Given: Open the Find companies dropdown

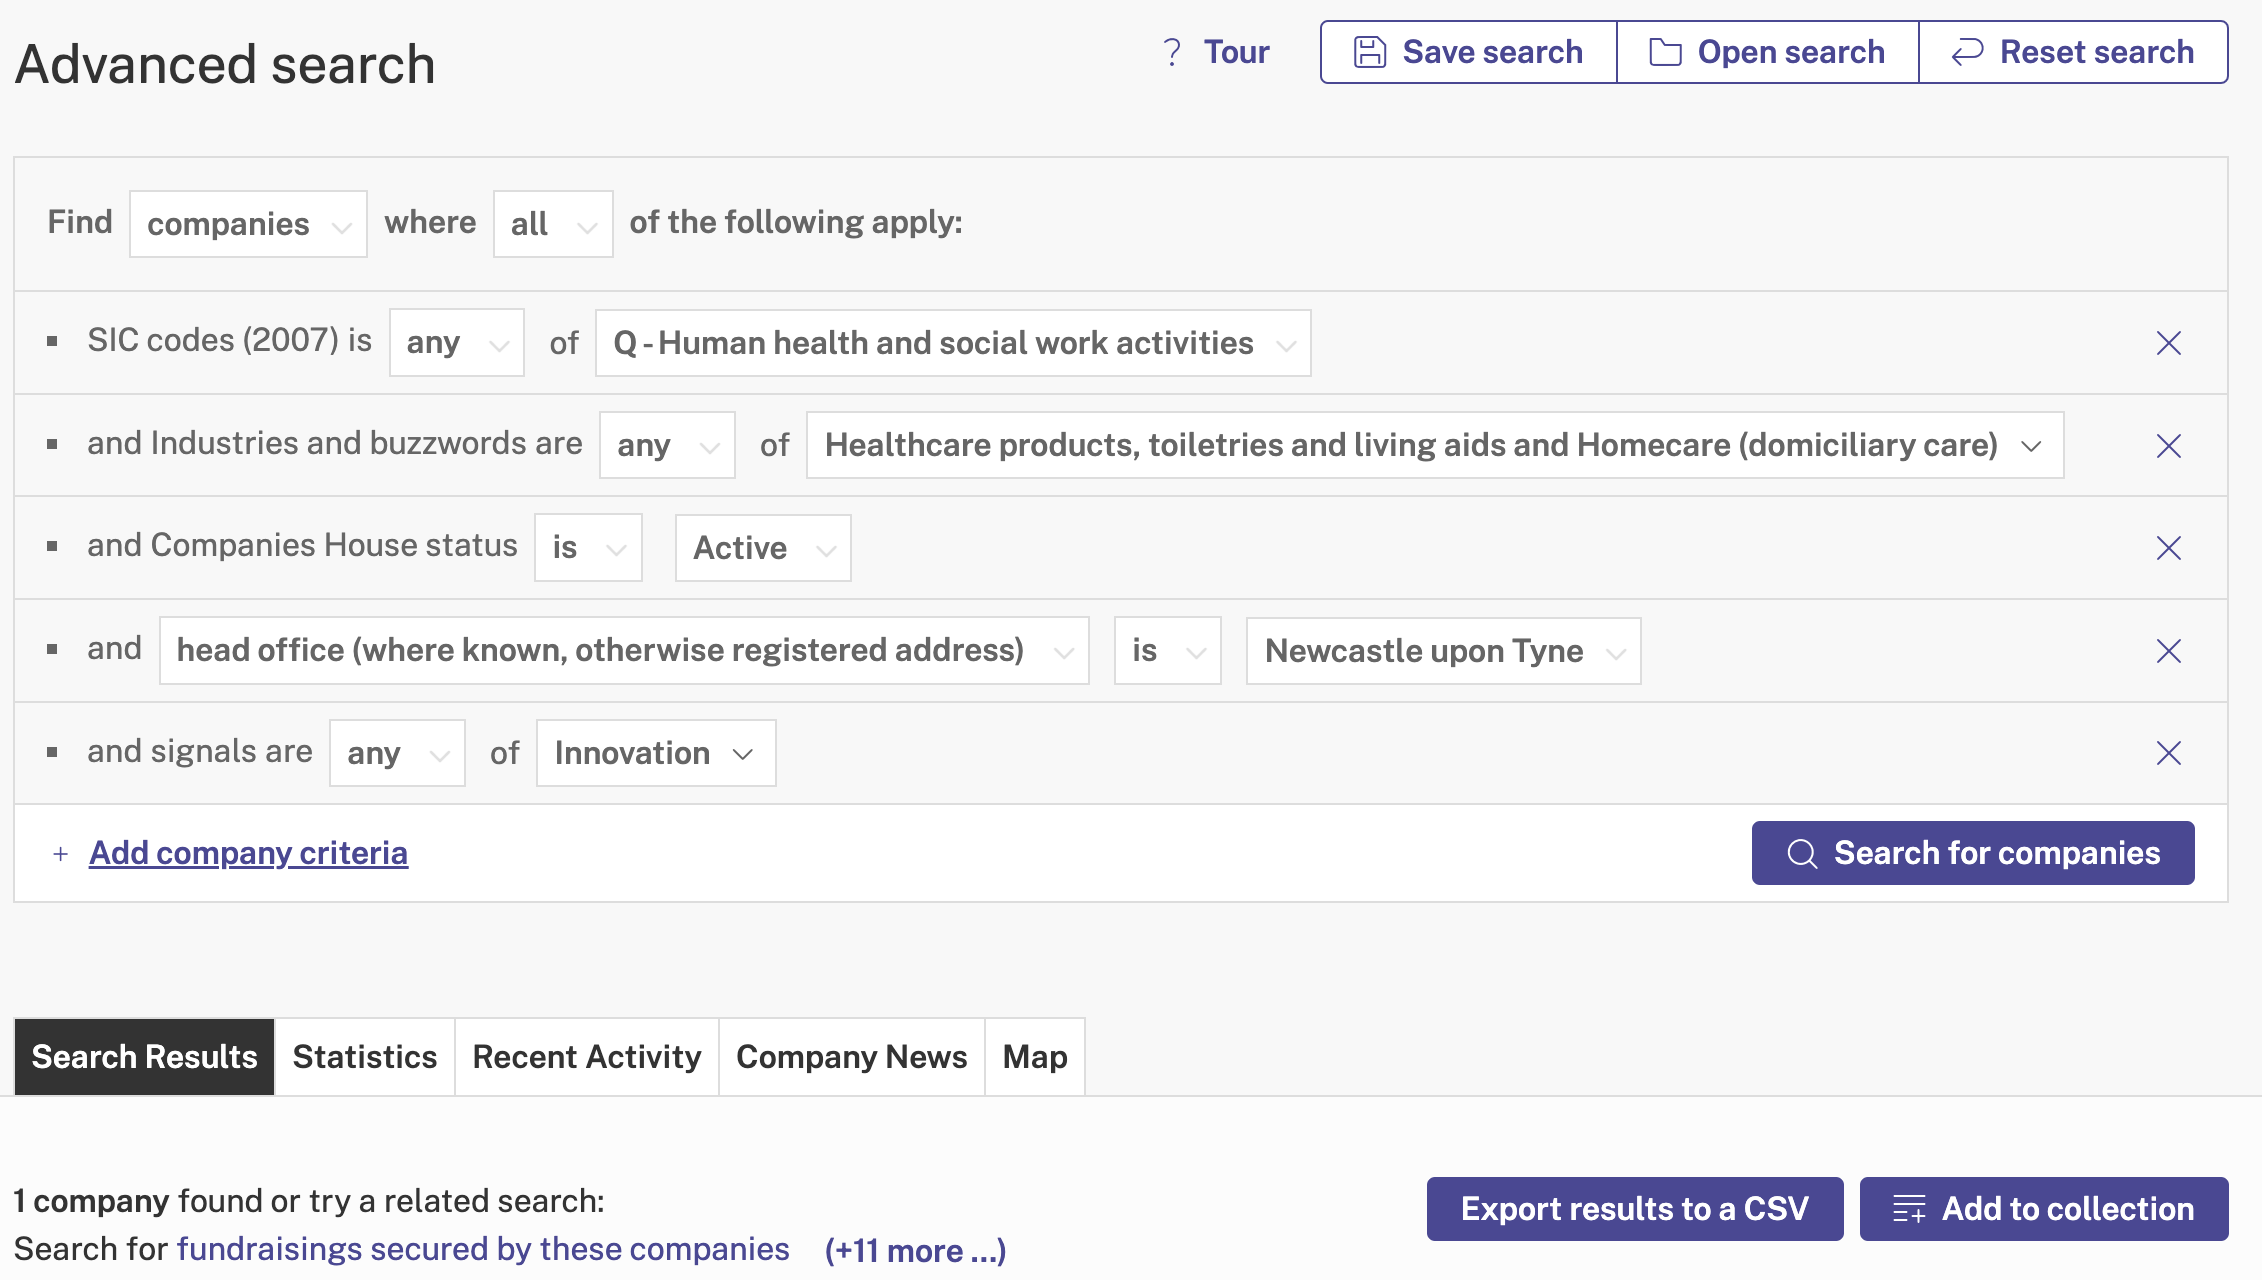Looking at the screenshot, I should (248, 224).
